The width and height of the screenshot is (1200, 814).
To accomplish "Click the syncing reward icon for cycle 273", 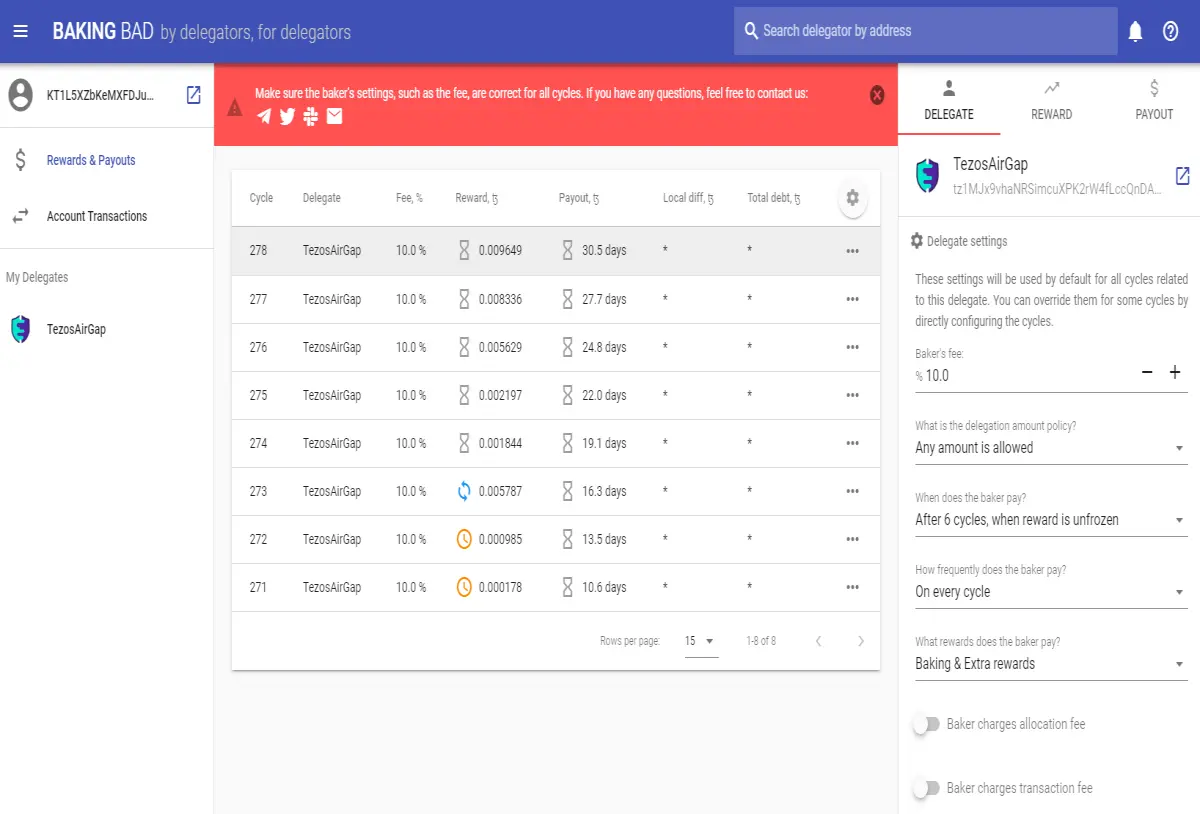I will pyautogui.click(x=464, y=491).
